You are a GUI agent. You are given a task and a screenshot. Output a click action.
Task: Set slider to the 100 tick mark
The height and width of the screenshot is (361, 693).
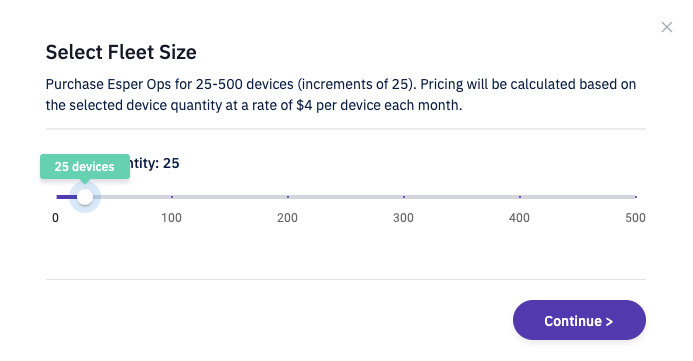[172, 197]
